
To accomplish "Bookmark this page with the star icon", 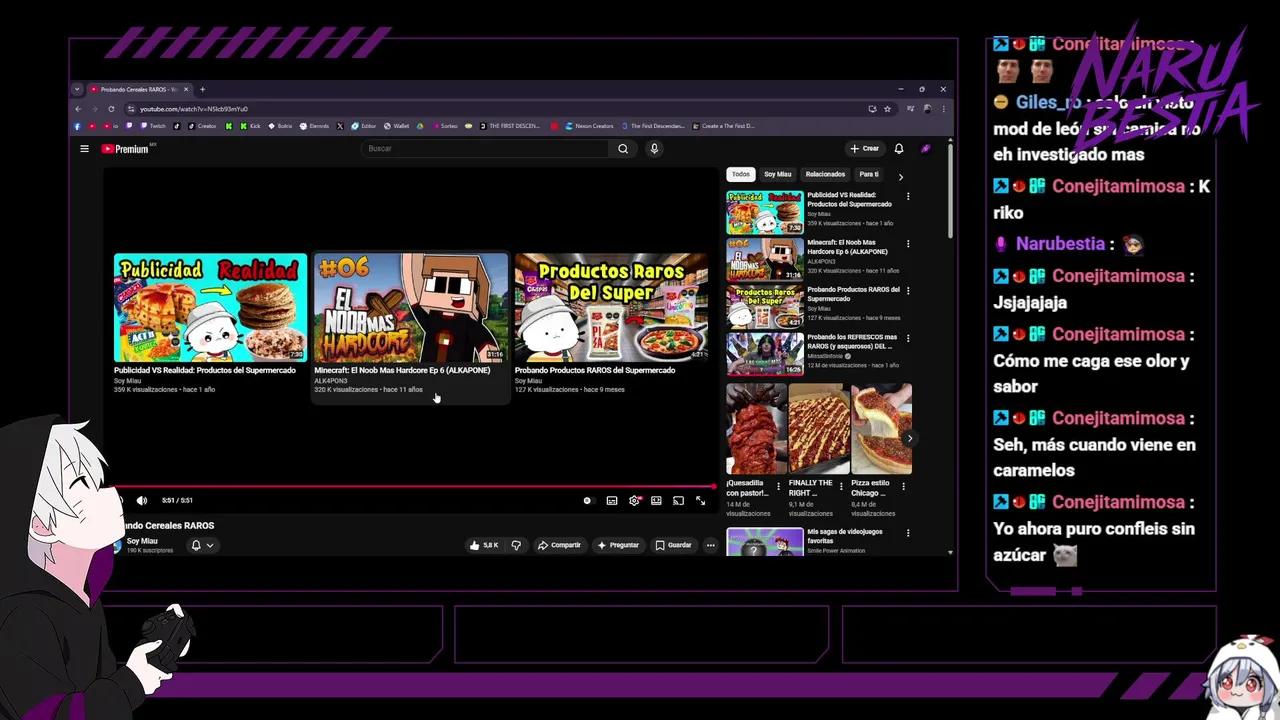I will click(887, 109).
